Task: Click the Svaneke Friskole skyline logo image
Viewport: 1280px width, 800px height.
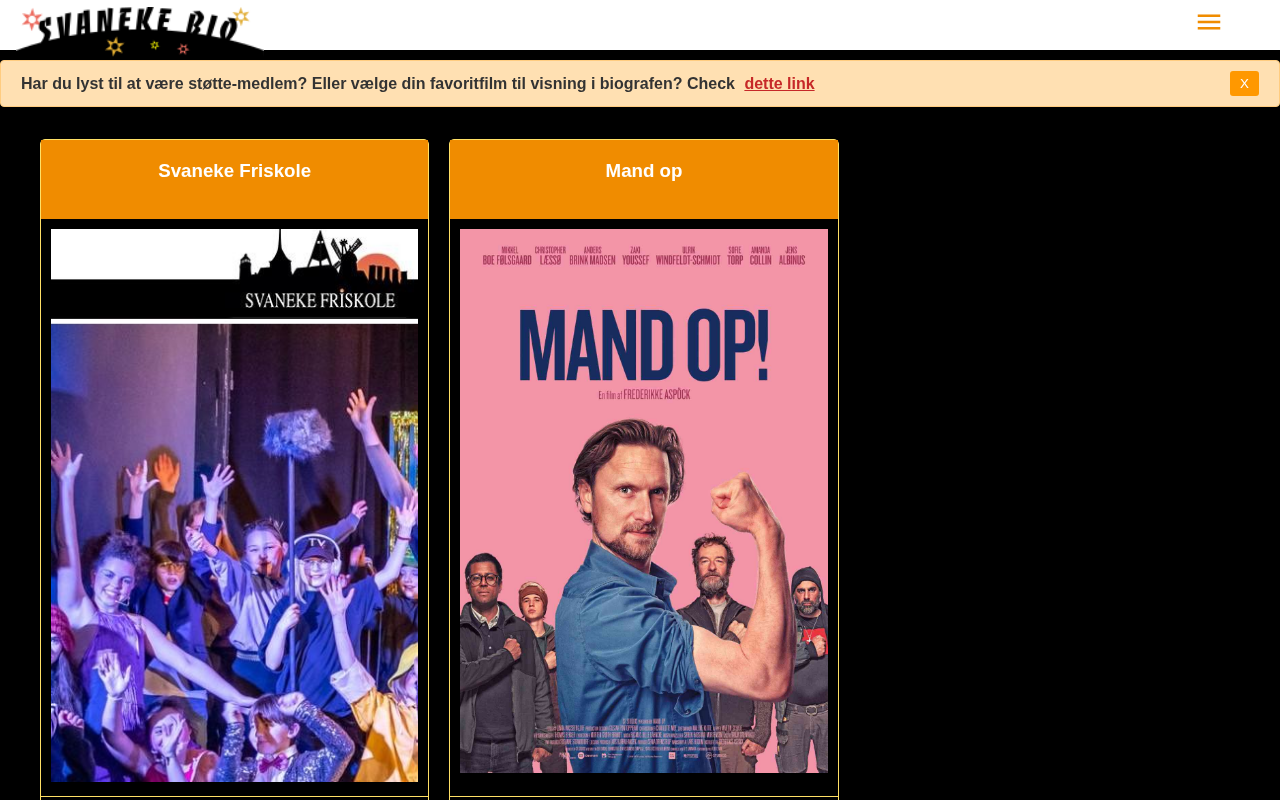Action: [x=234, y=273]
